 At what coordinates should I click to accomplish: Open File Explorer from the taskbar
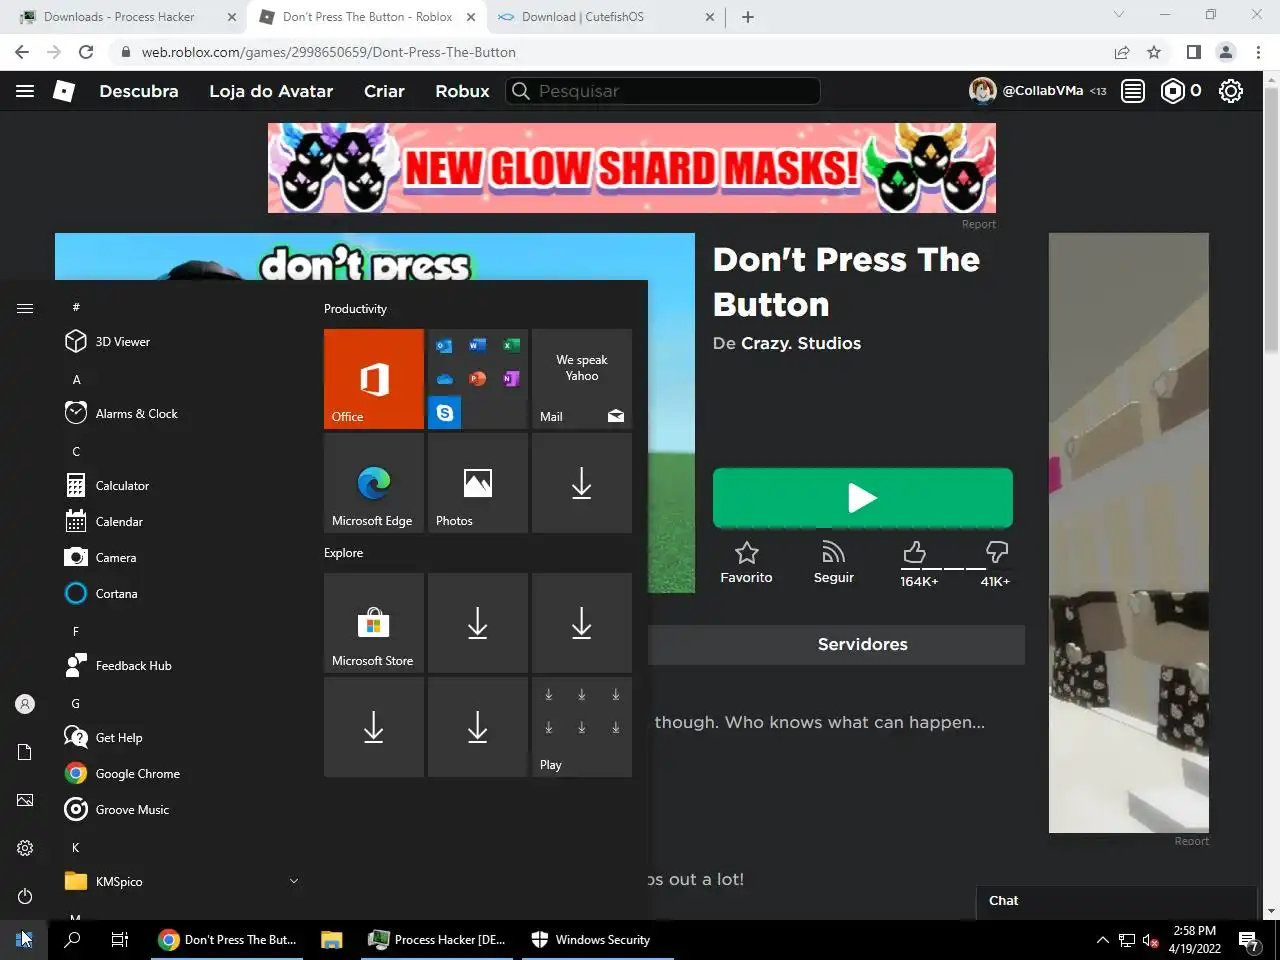pyautogui.click(x=332, y=940)
